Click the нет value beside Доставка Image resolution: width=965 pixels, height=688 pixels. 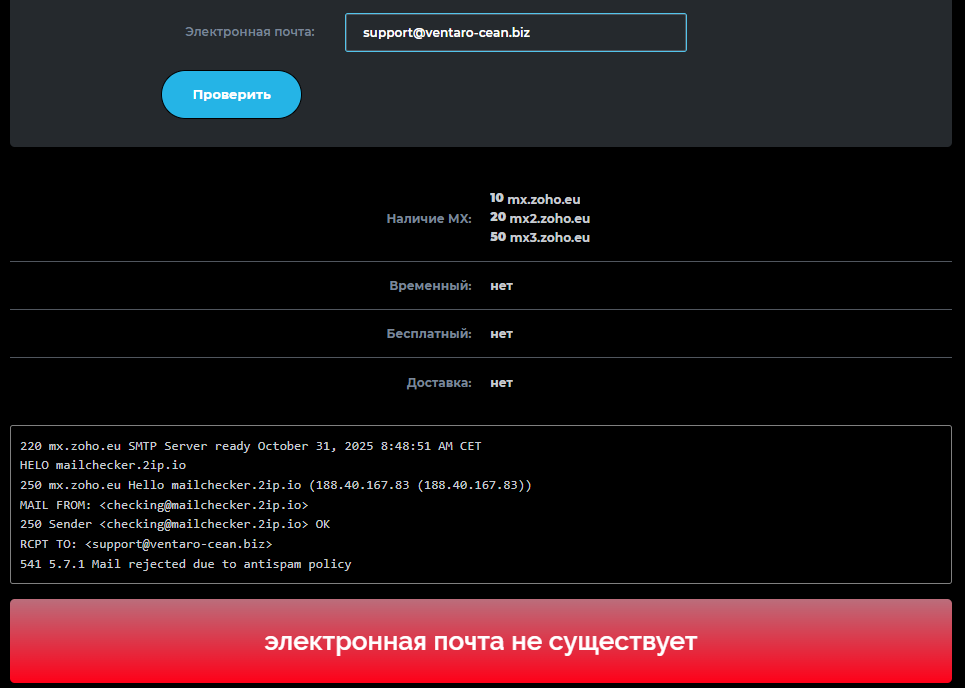point(501,383)
